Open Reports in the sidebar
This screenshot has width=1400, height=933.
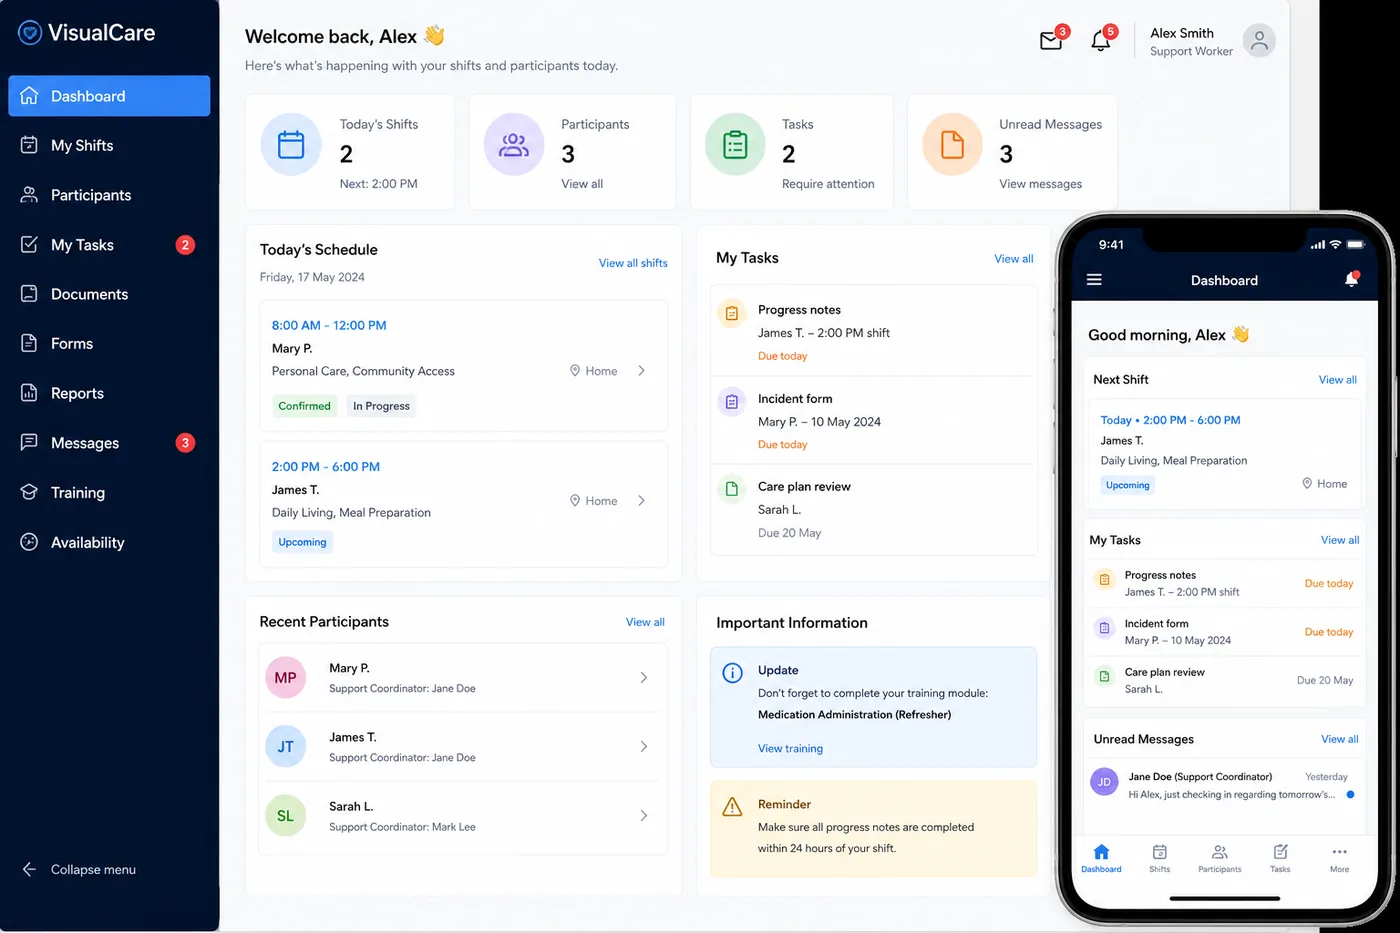109,393
